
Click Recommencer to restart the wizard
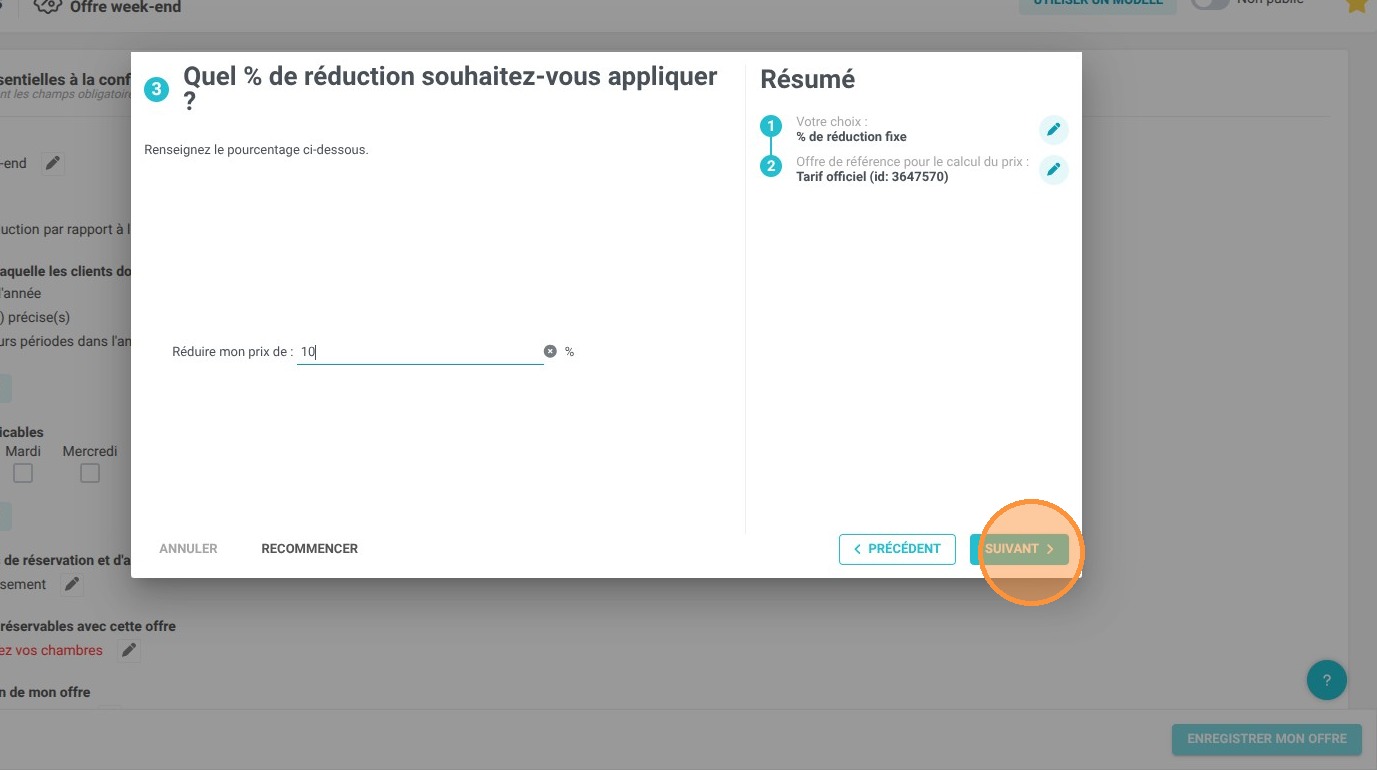309,548
